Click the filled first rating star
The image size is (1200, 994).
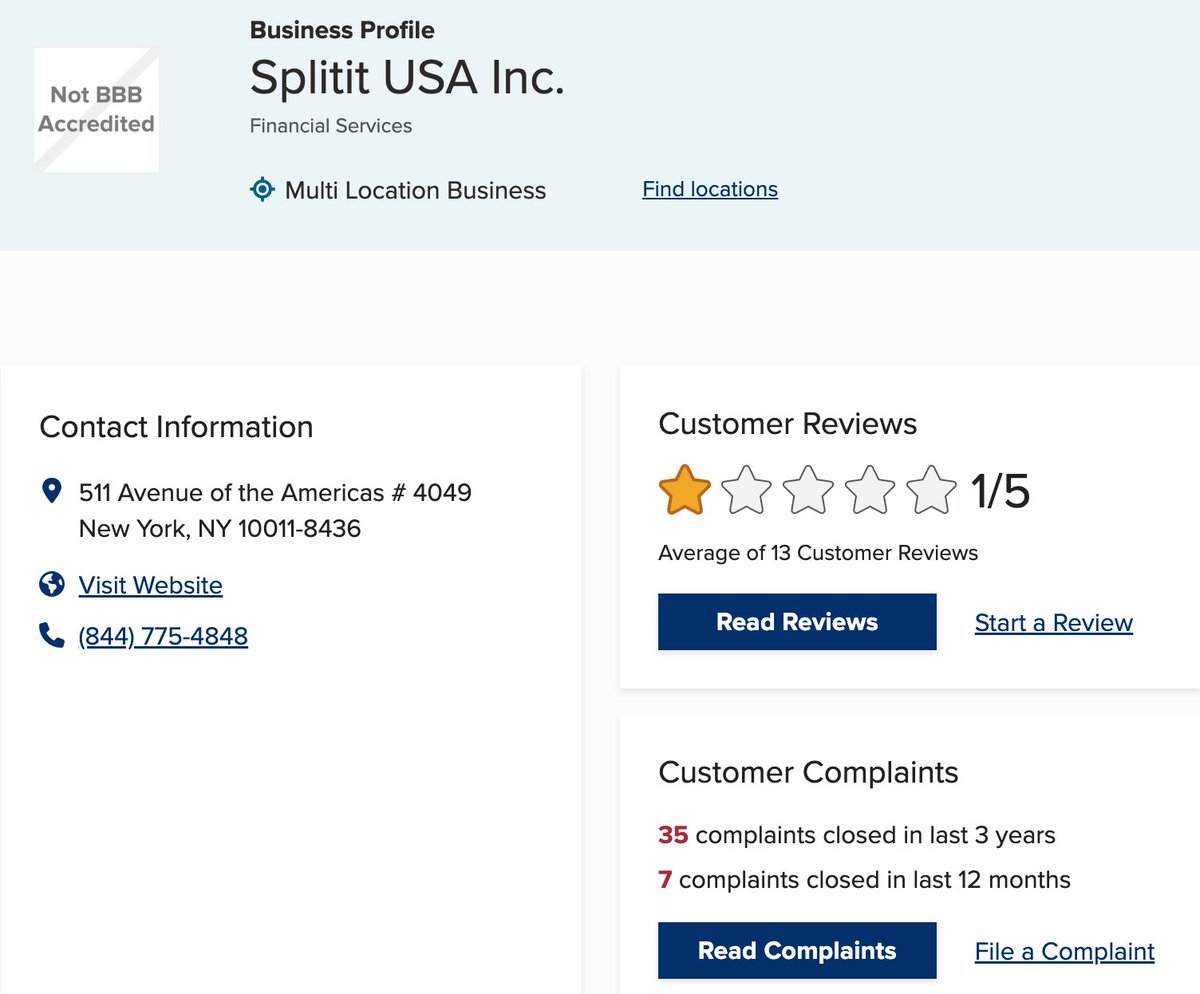point(685,490)
